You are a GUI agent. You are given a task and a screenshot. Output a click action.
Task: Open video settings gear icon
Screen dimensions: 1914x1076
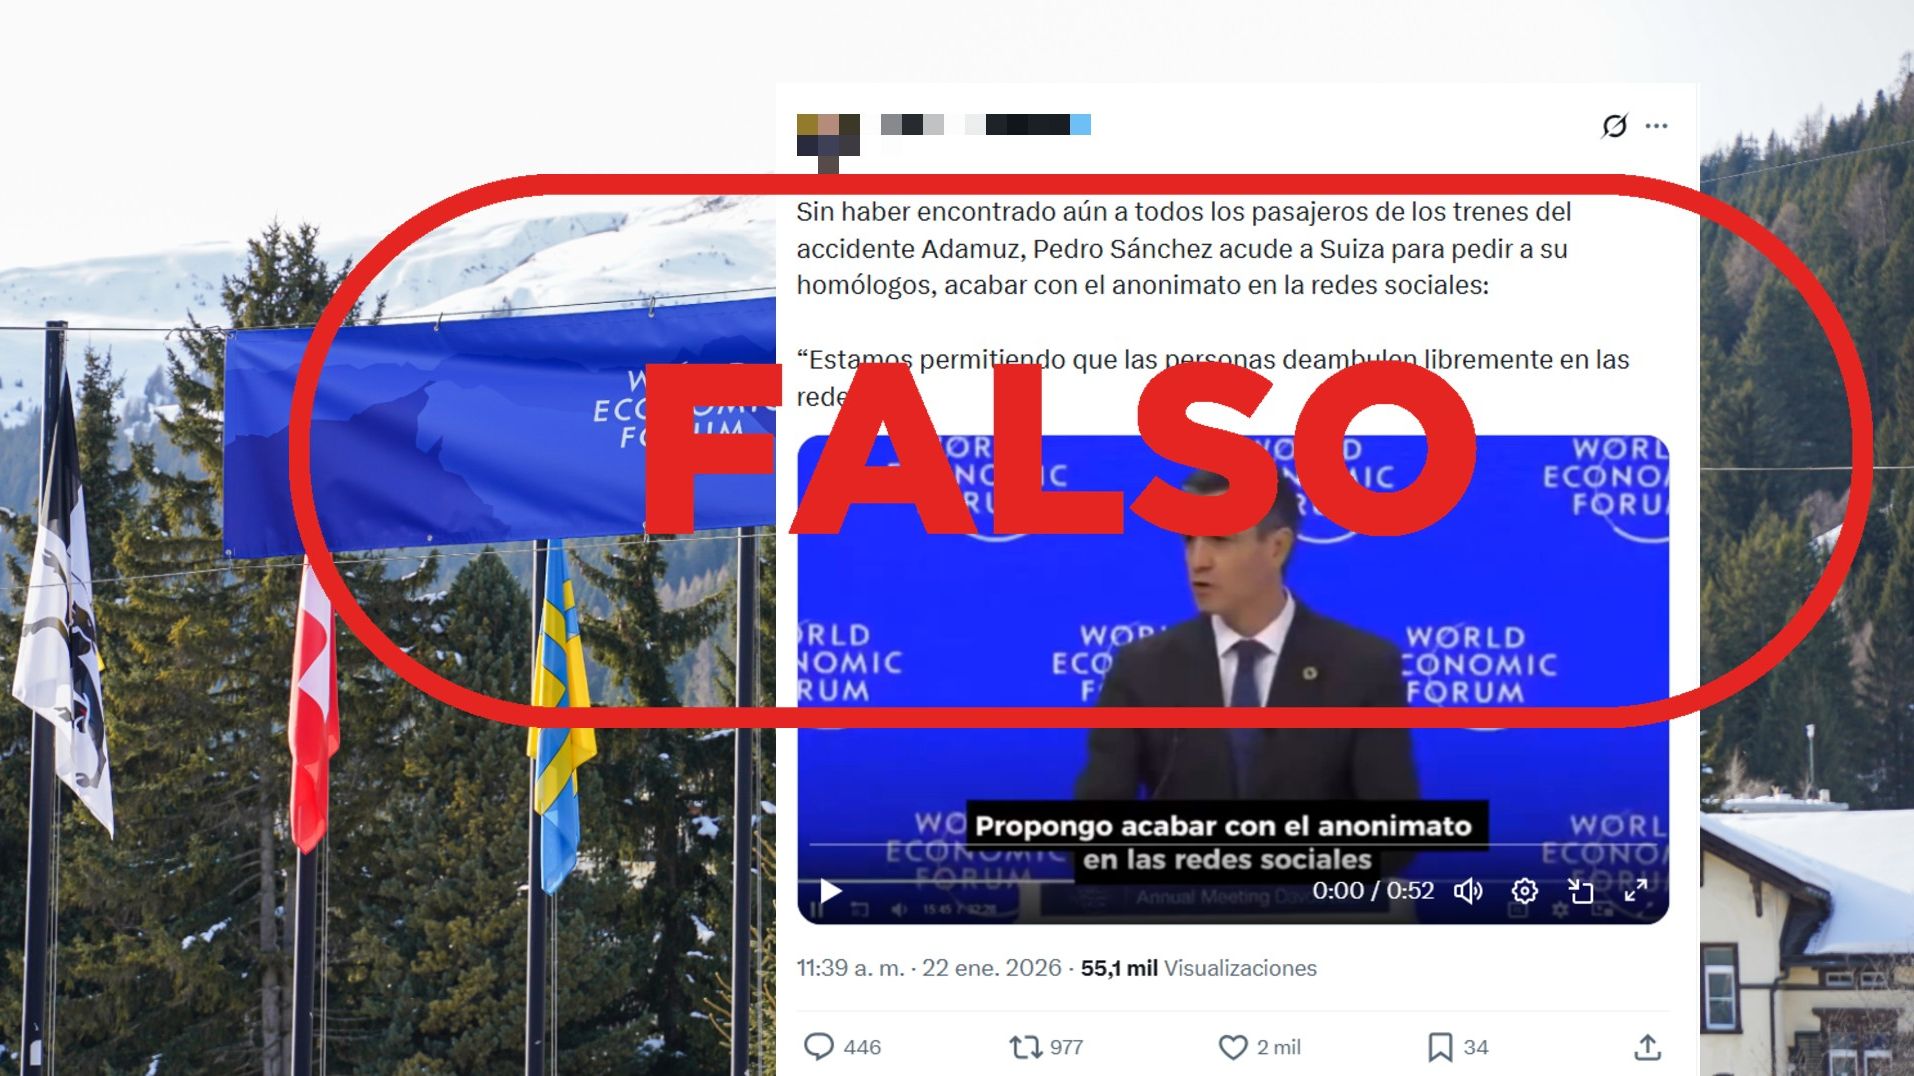[1524, 890]
